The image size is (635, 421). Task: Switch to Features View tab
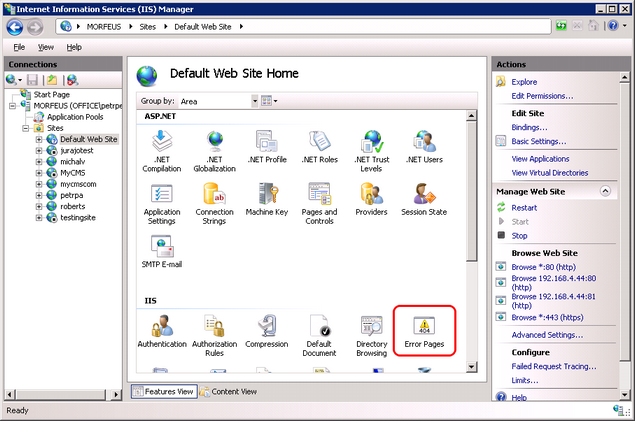[x=164, y=391]
